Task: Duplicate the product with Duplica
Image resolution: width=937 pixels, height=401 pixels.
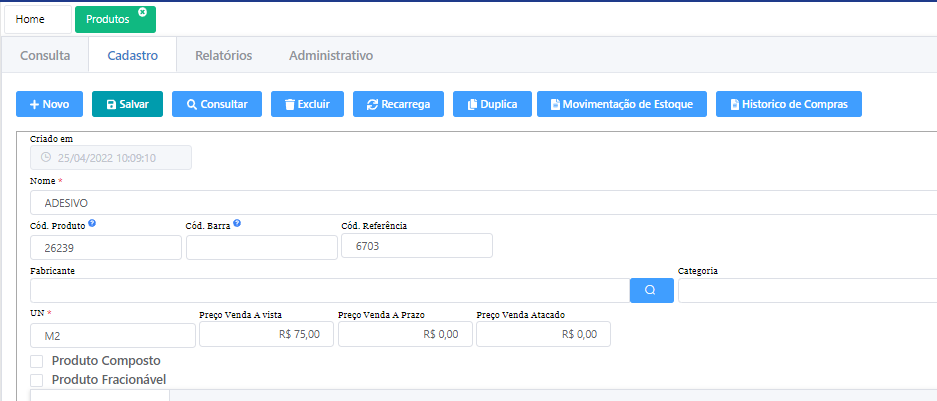Action: (491, 104)
